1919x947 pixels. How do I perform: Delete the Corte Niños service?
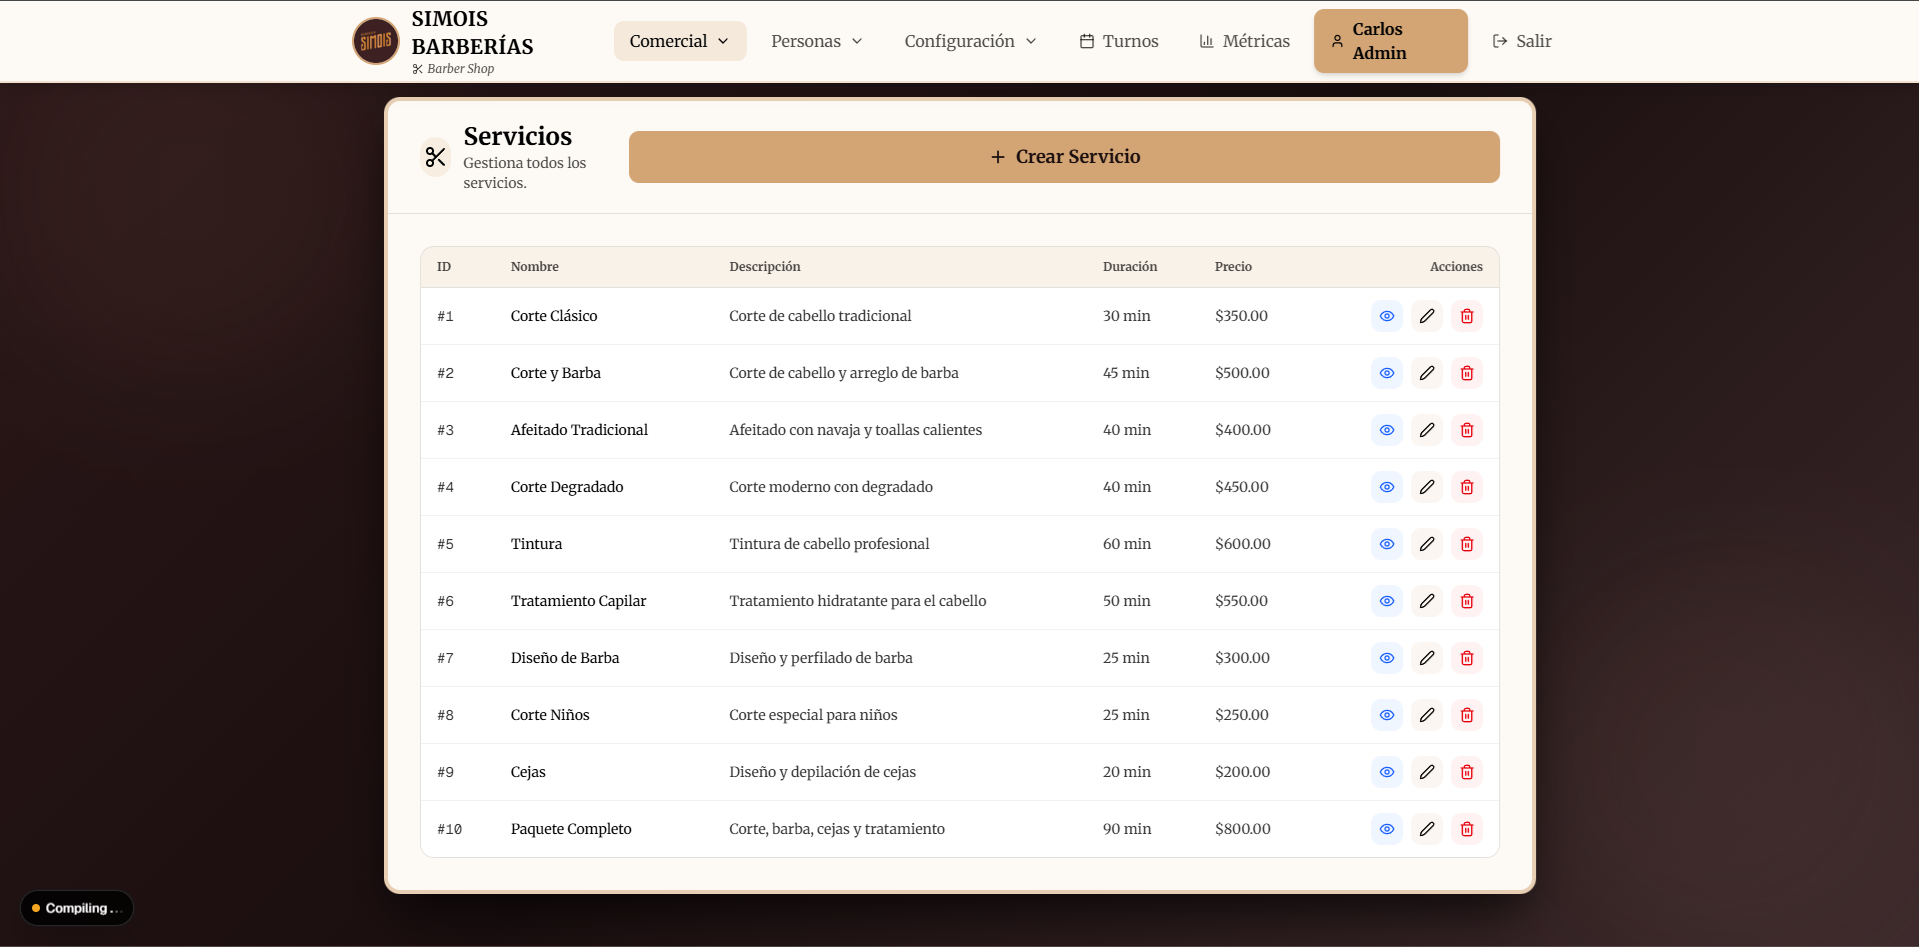click(1467, 715)
